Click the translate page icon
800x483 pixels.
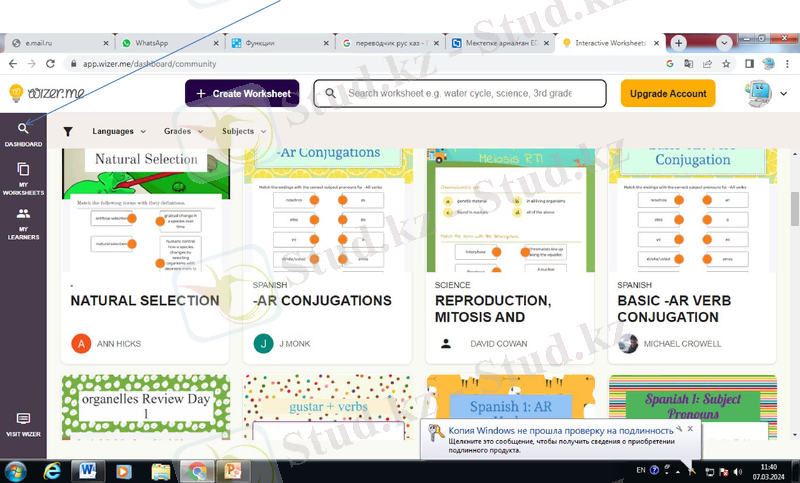click(689, 64)
